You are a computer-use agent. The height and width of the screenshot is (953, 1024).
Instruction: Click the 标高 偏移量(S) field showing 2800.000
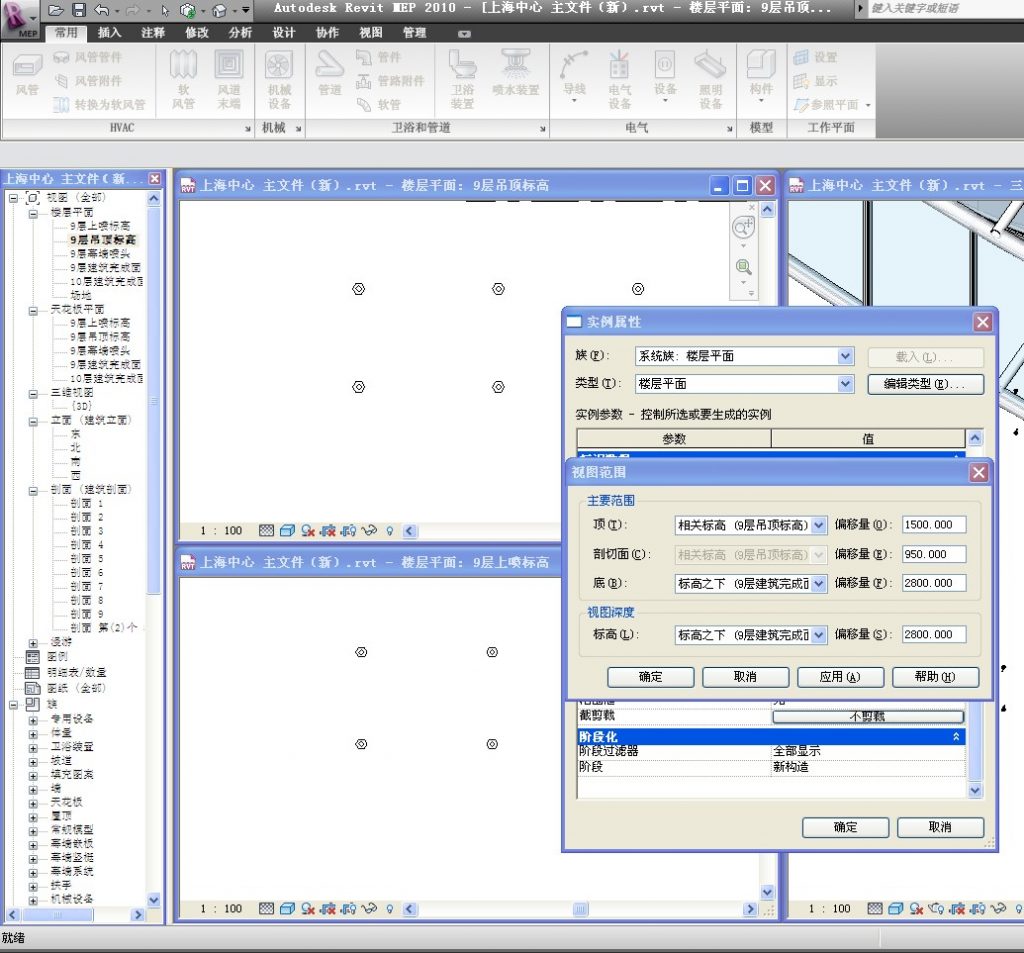pos(933,634)
